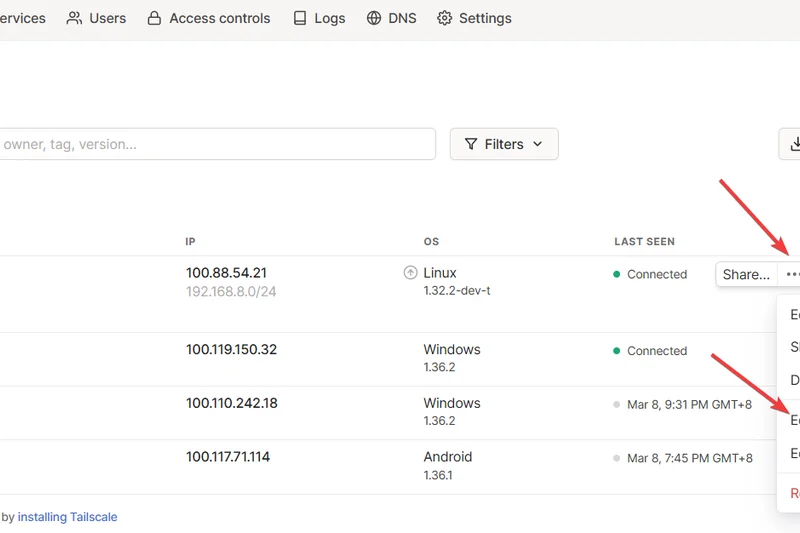Expand the Filters dropdown chevron
Viewport: 800px width, 533px height.
[x=538, y=144]
